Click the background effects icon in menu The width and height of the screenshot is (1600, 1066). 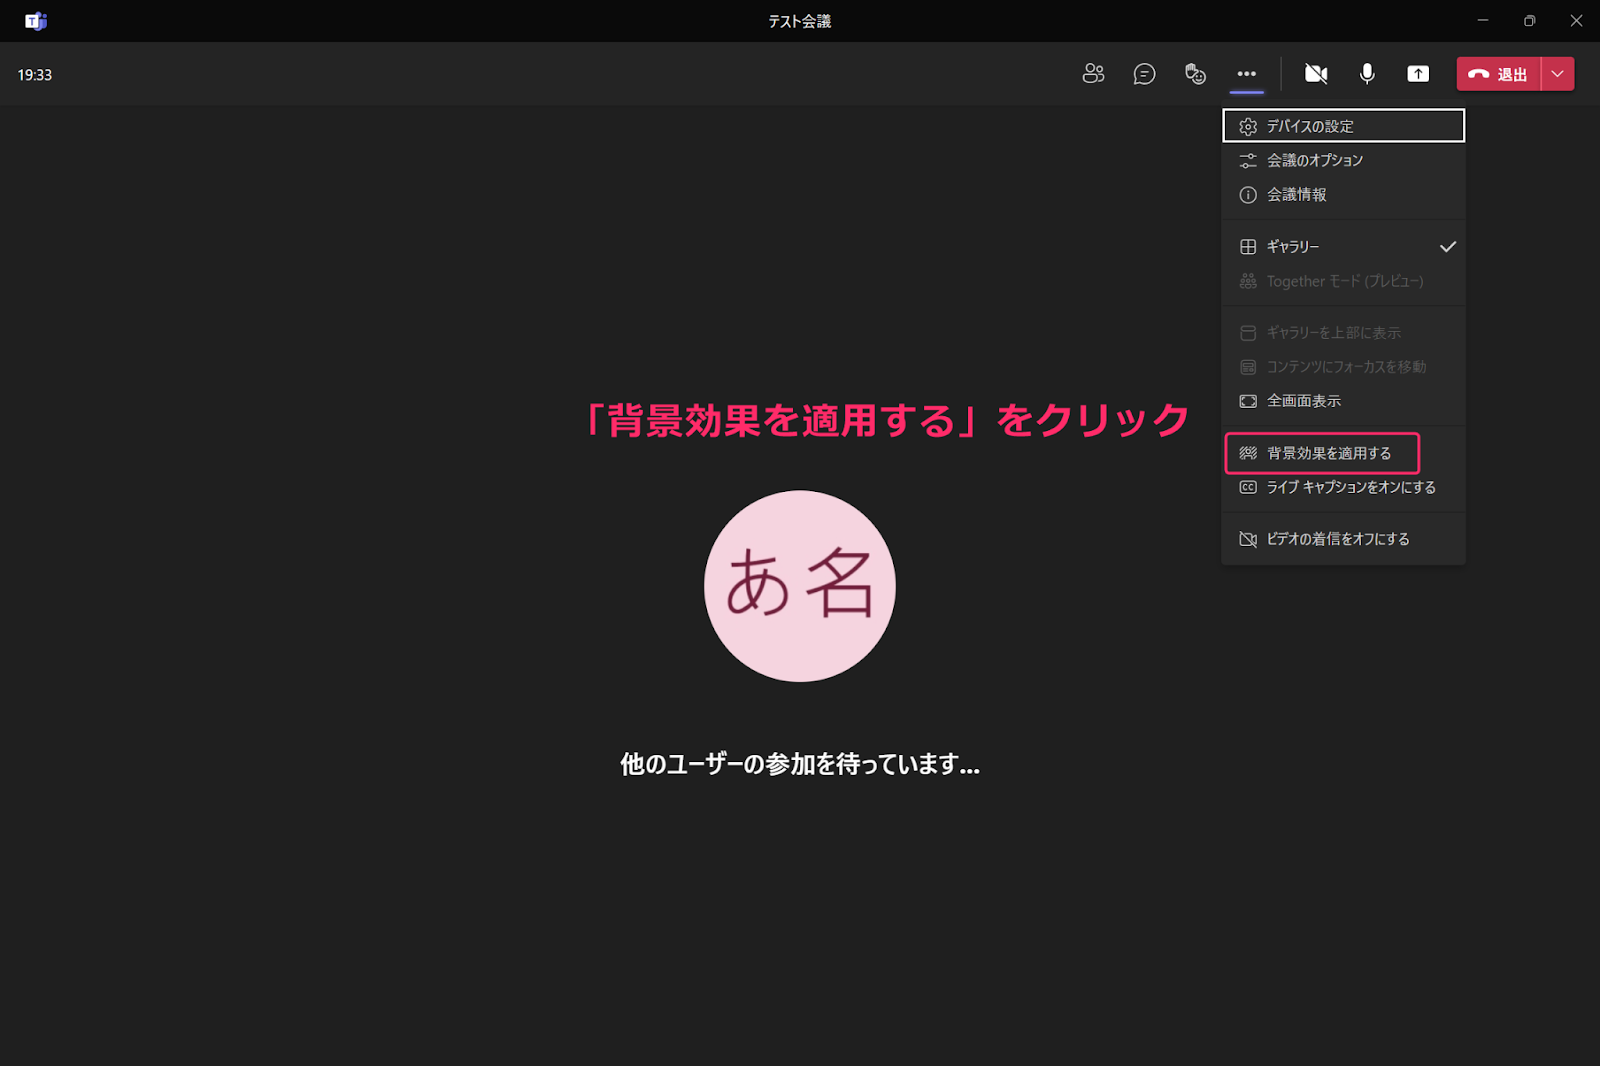[x=1248, y=453]
